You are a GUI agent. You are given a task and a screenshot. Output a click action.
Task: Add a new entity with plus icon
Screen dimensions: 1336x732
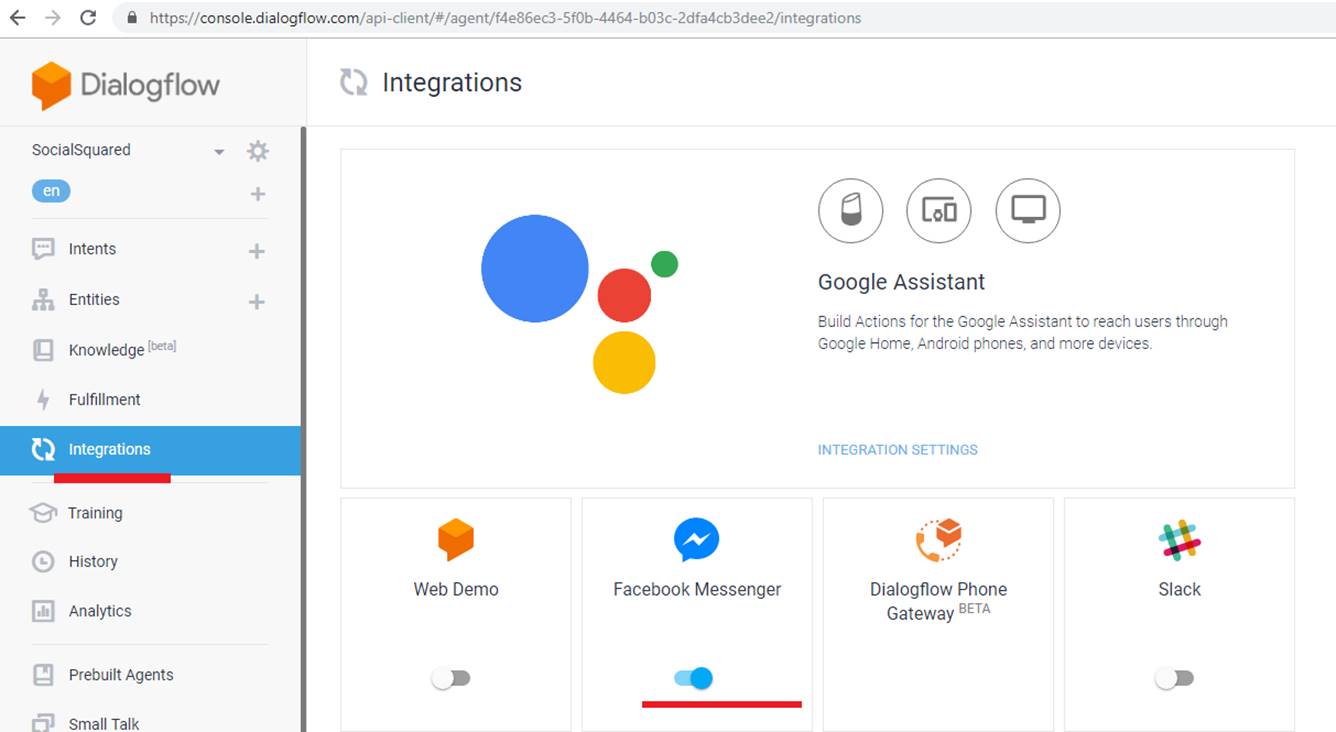(257, 301)
